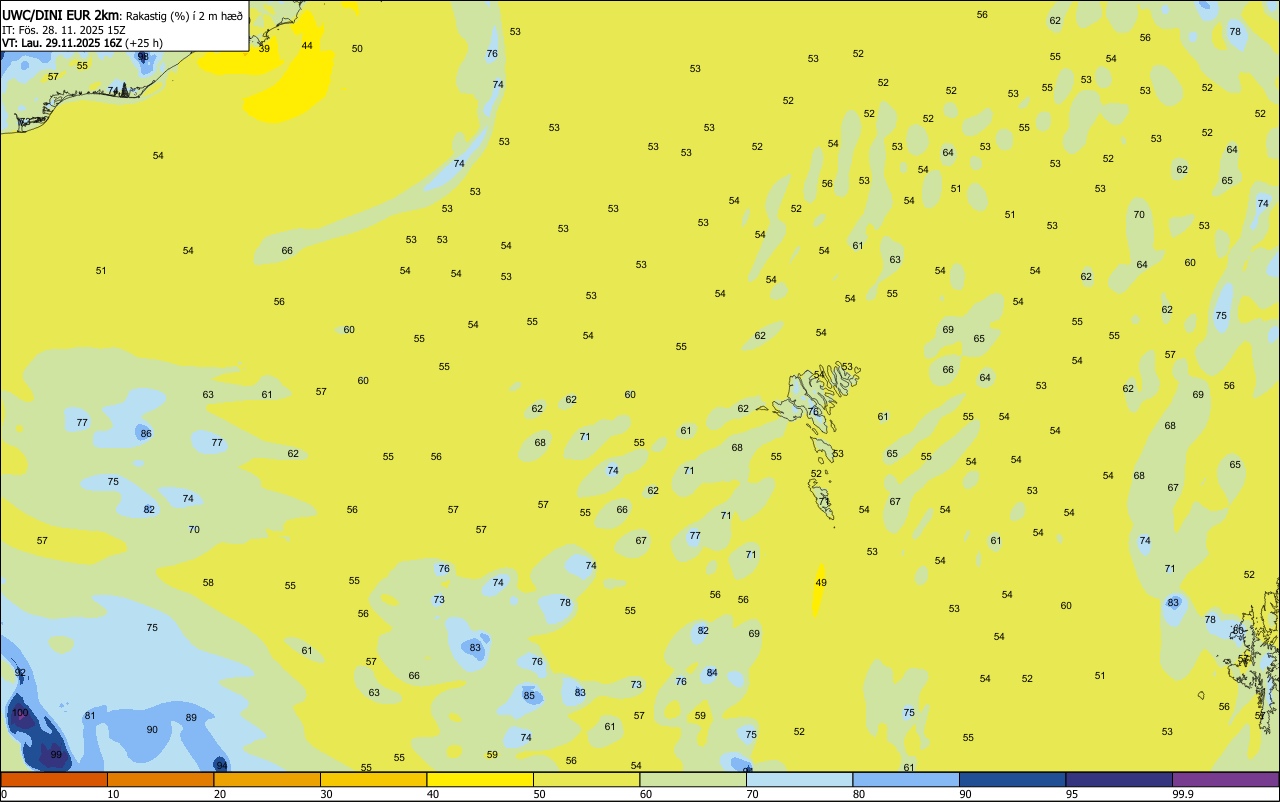Viewport: 1280px width, 802px height.
Task: Click the map value 85 in blue patch
Action: click(x=529, y=696)
